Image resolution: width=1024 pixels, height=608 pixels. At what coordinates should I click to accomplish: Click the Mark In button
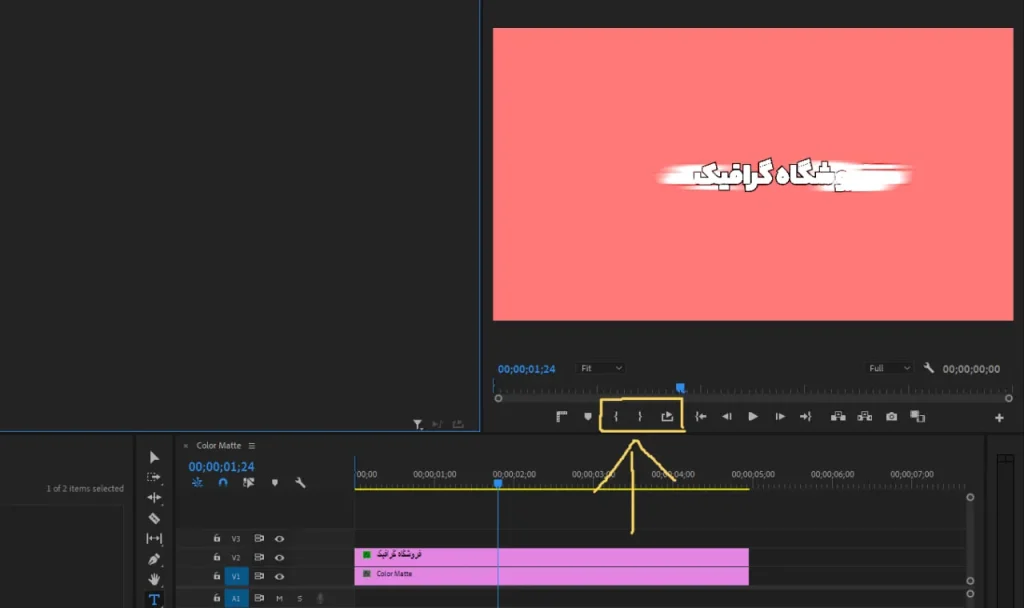pyautogui.click(x=615, y=417)
